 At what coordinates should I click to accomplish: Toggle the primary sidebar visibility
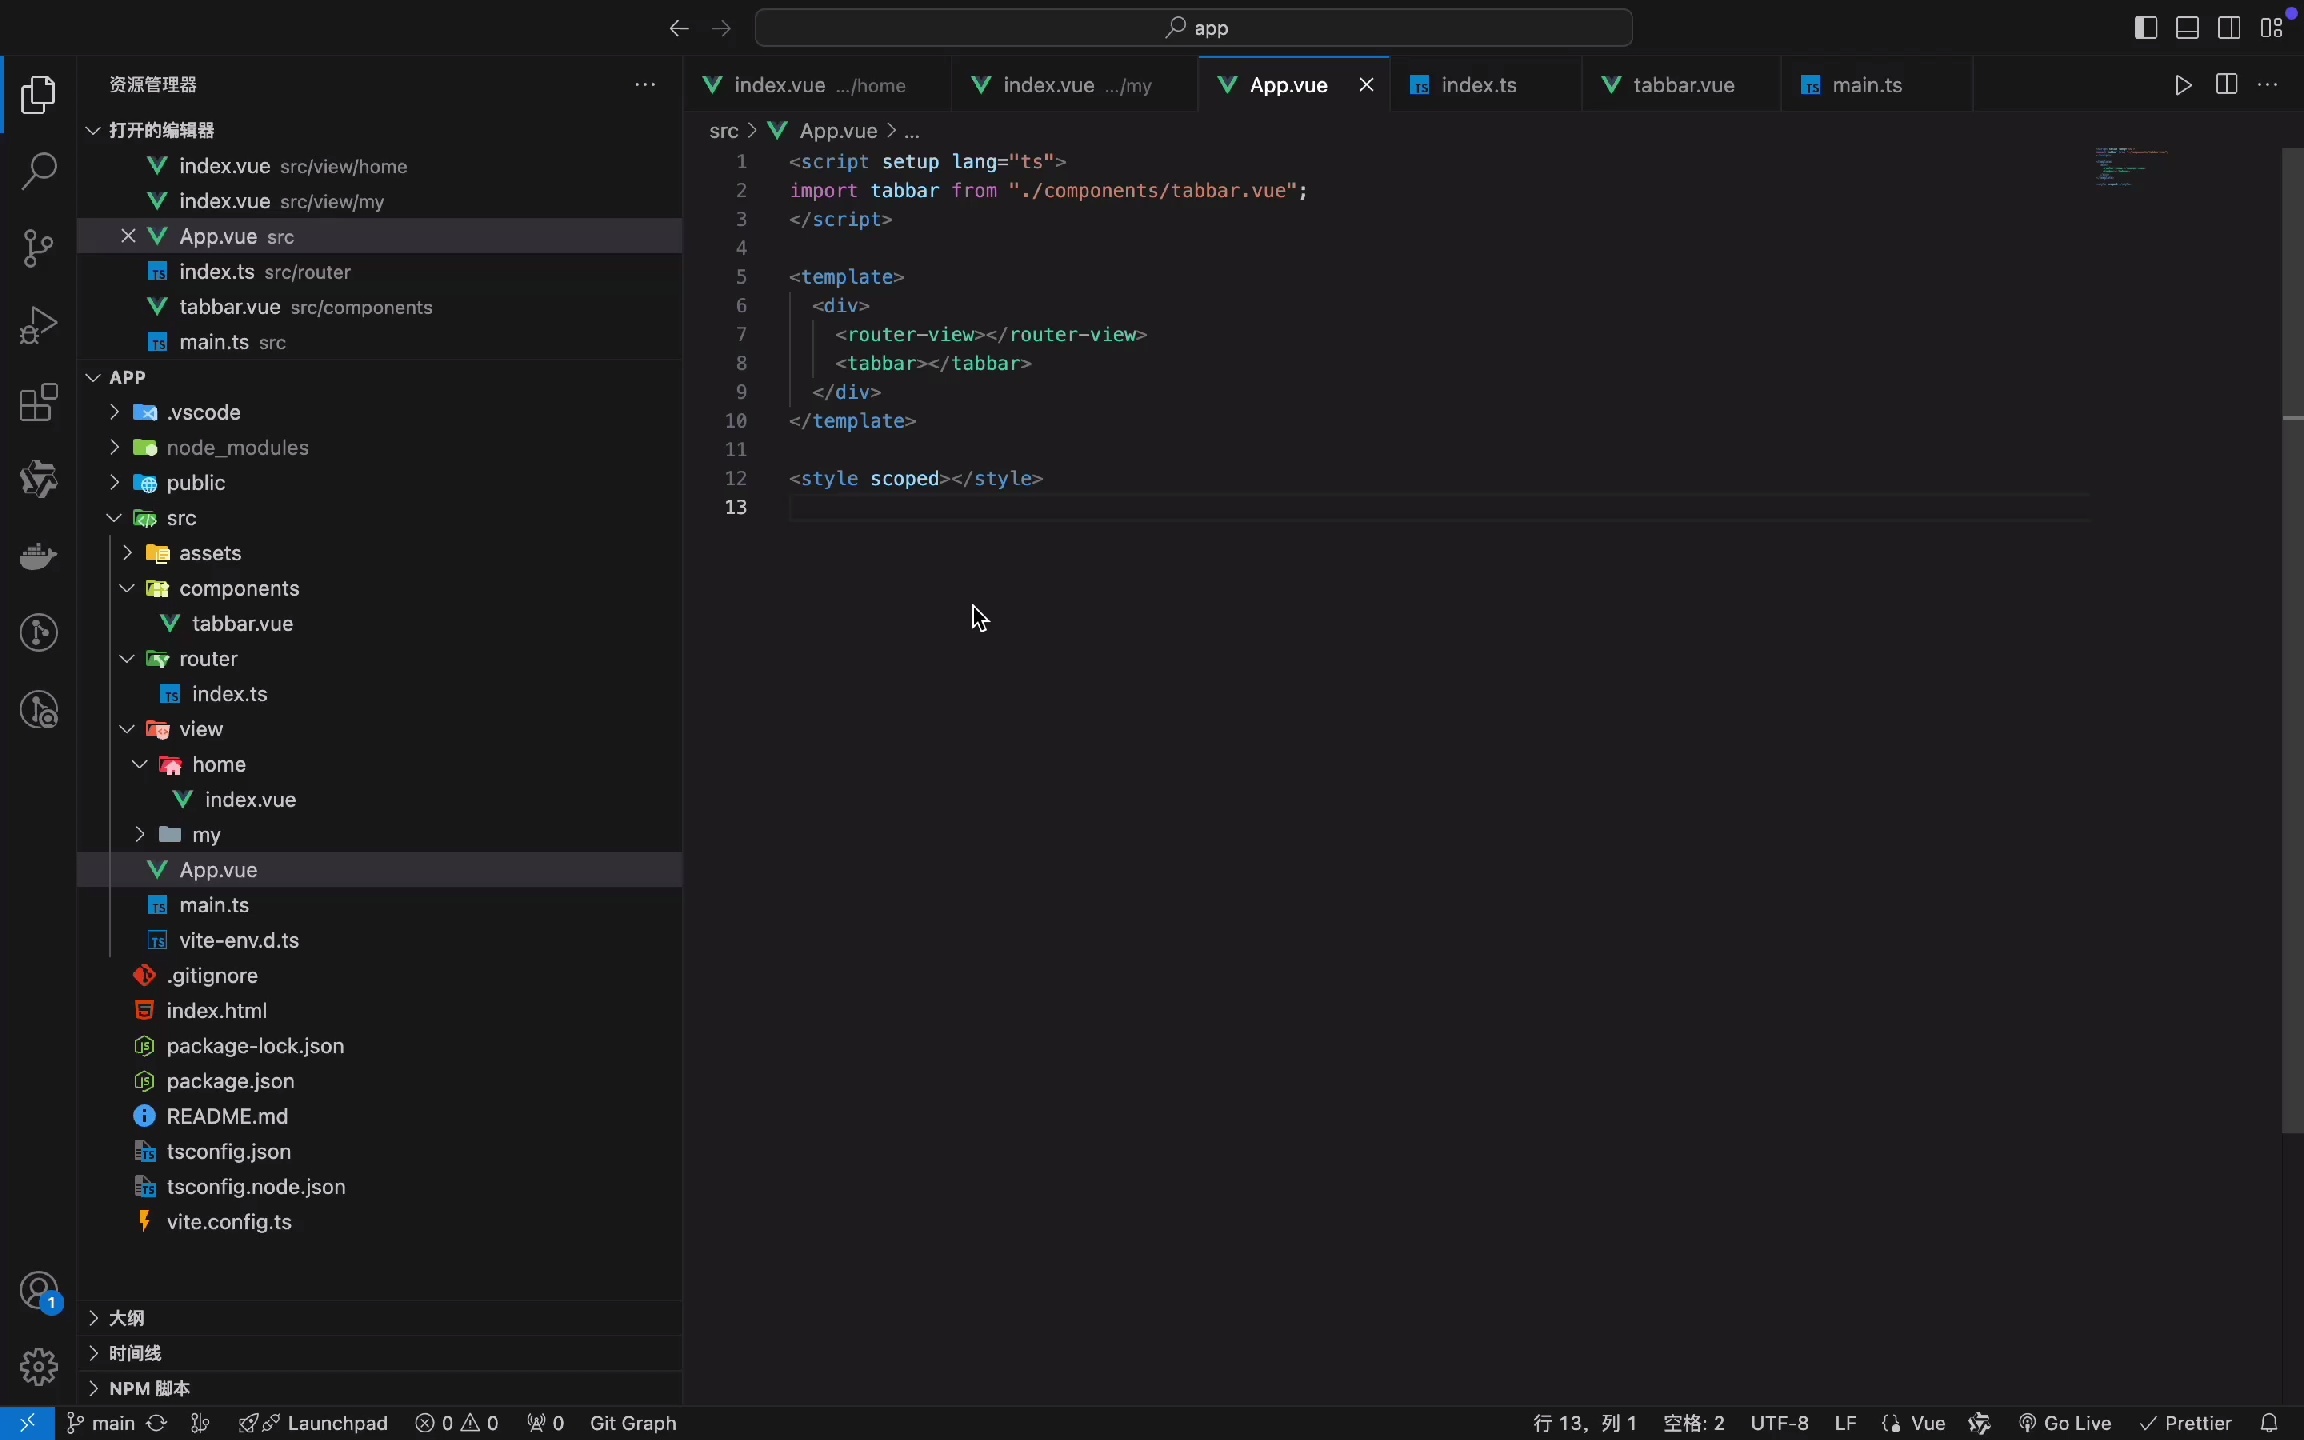(x=2144, y=27)
